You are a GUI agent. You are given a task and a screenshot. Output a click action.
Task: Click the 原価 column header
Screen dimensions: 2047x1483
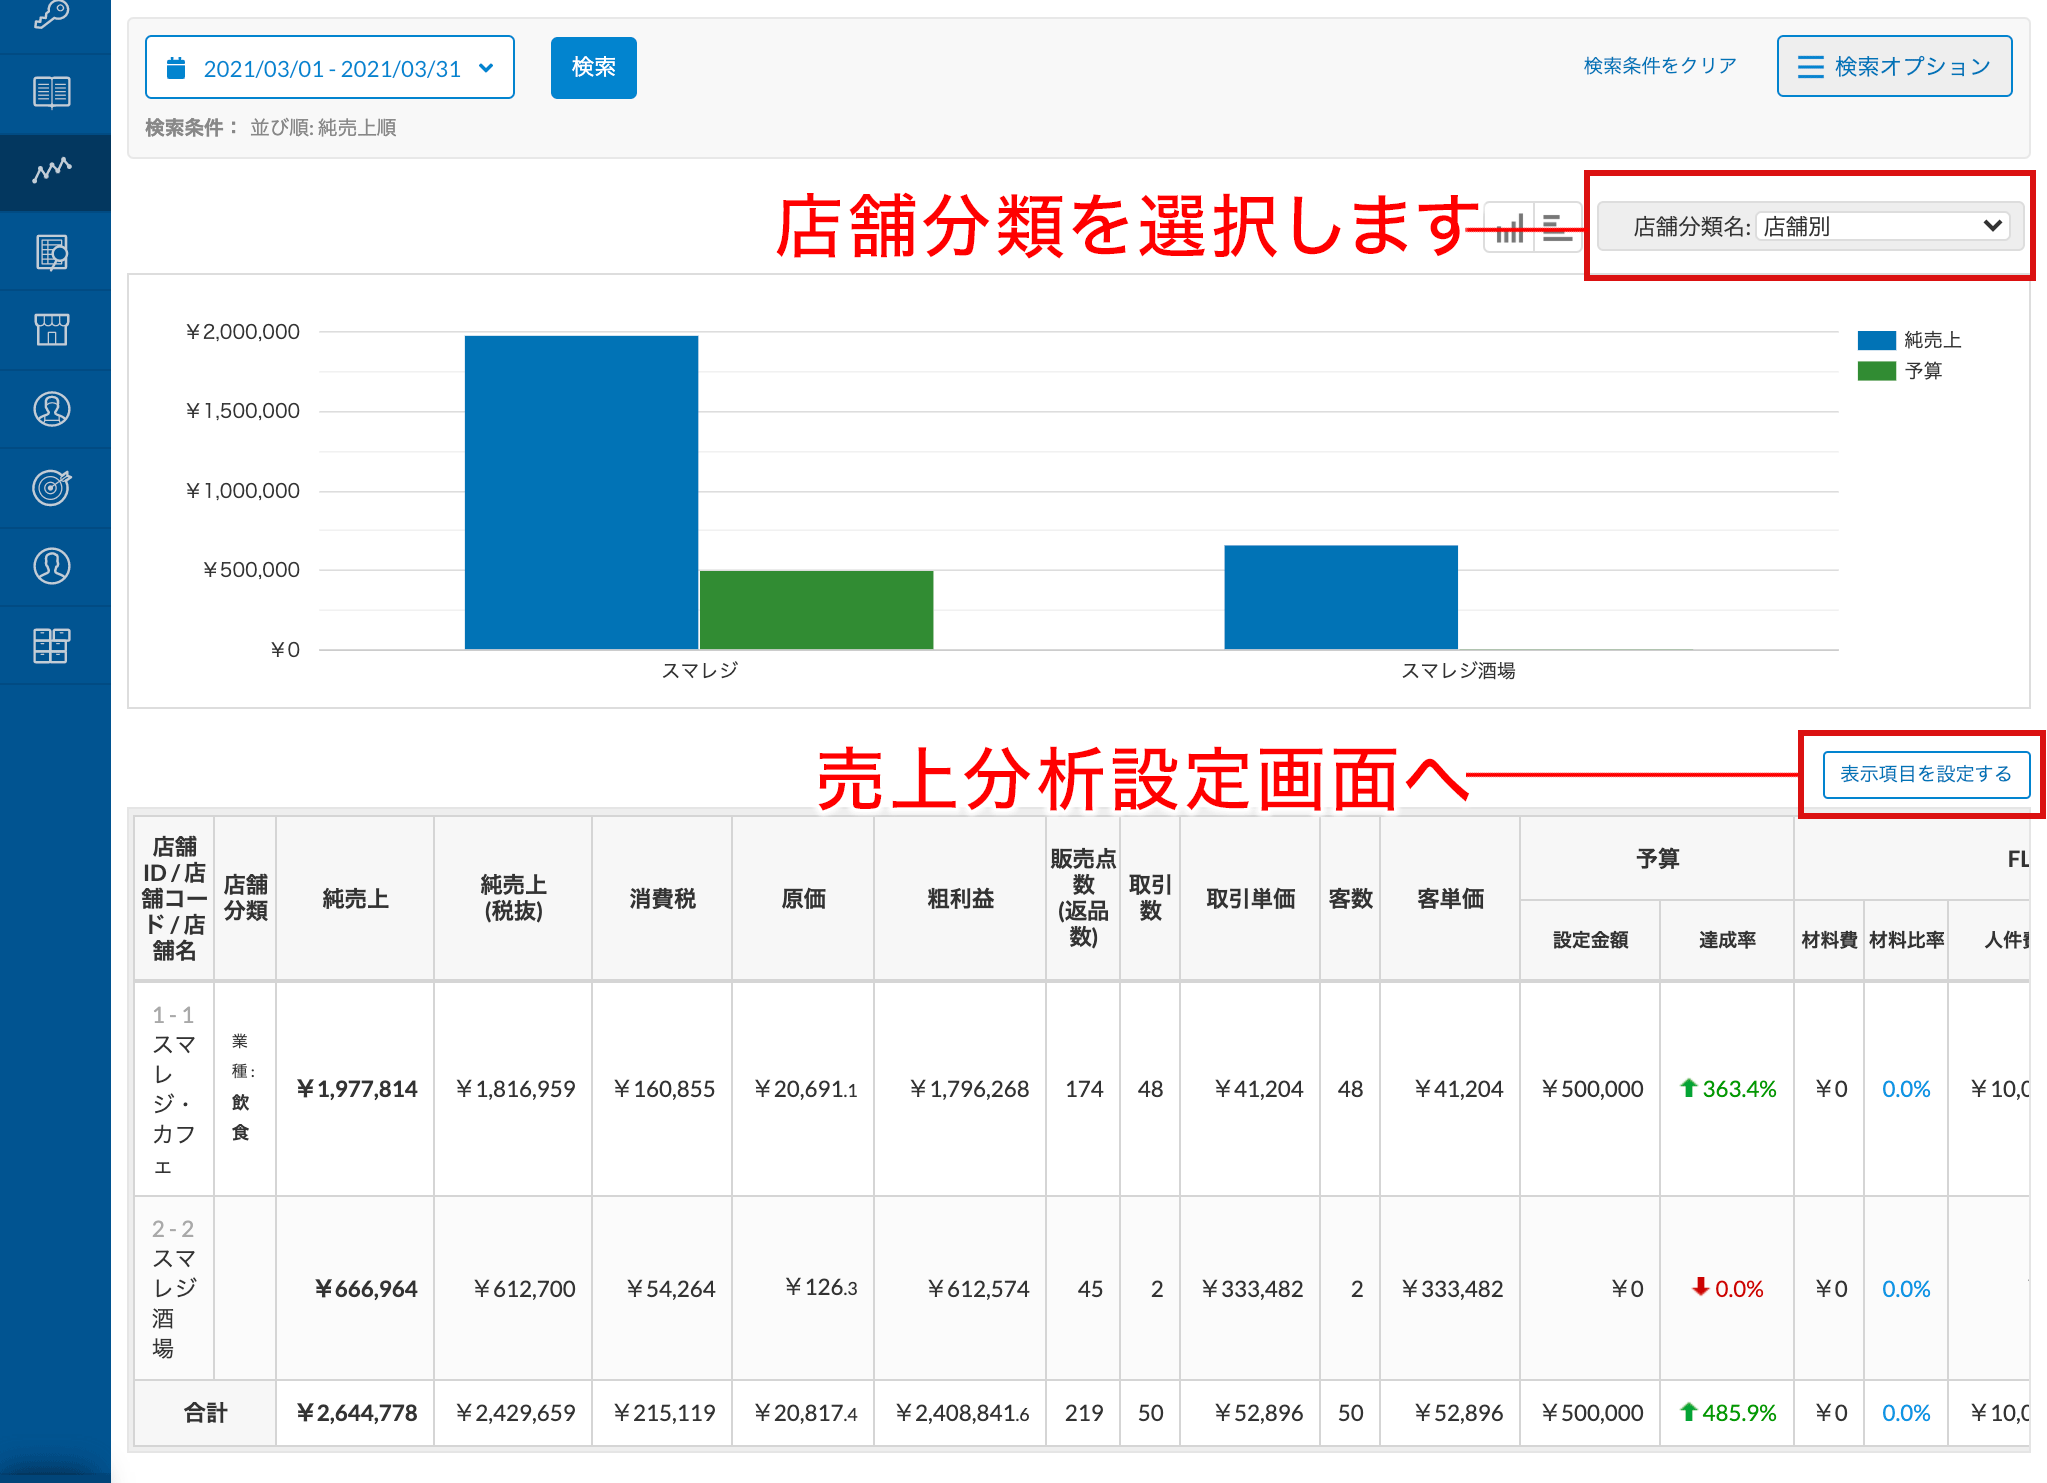[x=803, y=898]
